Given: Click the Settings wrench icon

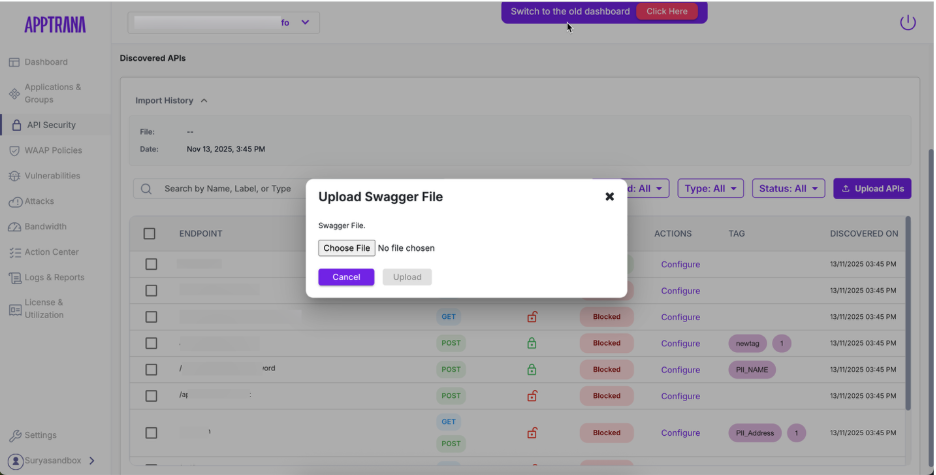Looking at the screenshot, I should [15, 436].
